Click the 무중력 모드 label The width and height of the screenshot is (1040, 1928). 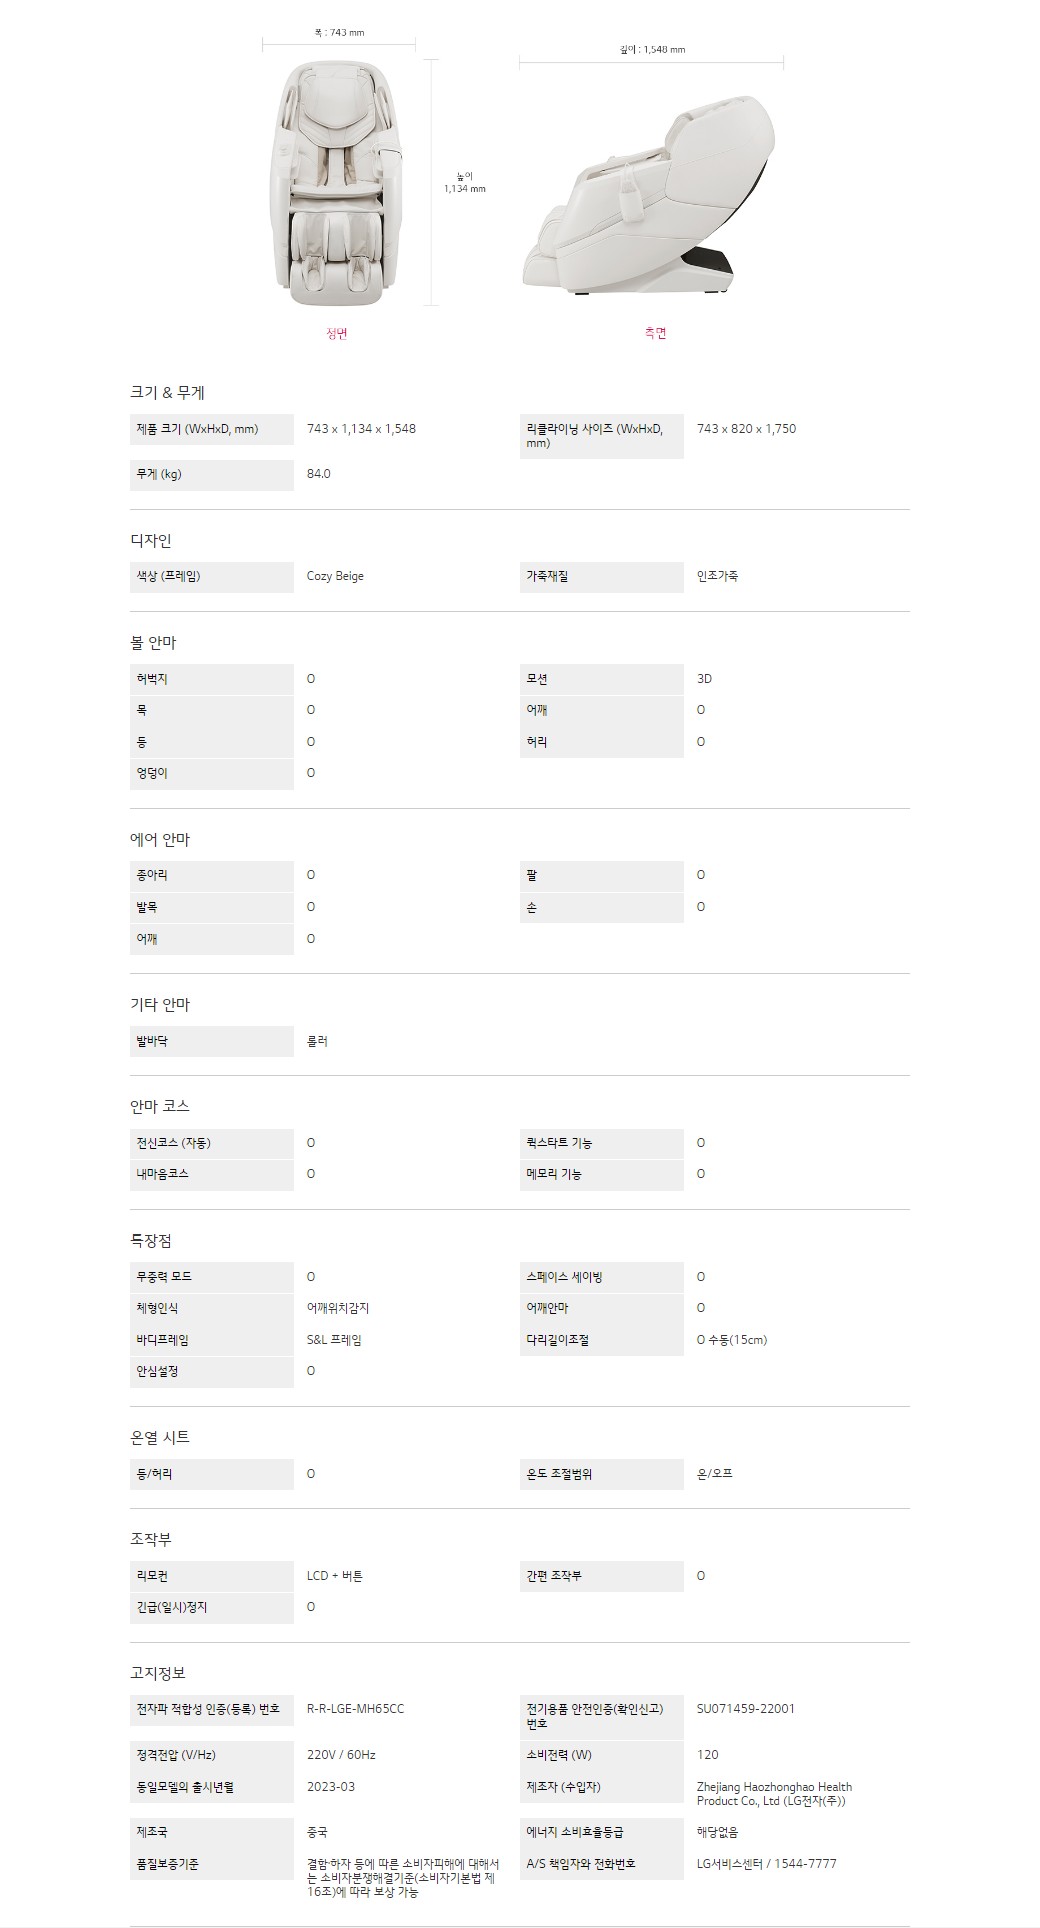point(164,1277)
